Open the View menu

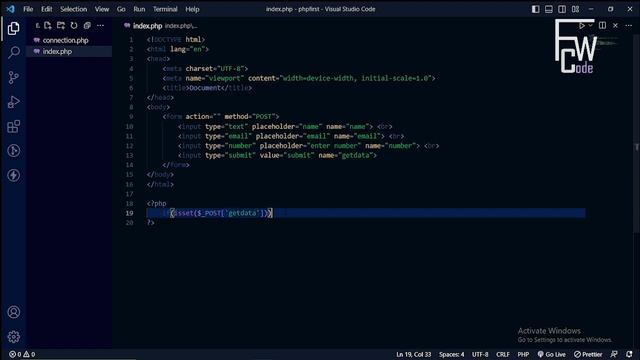click(102, 9)
